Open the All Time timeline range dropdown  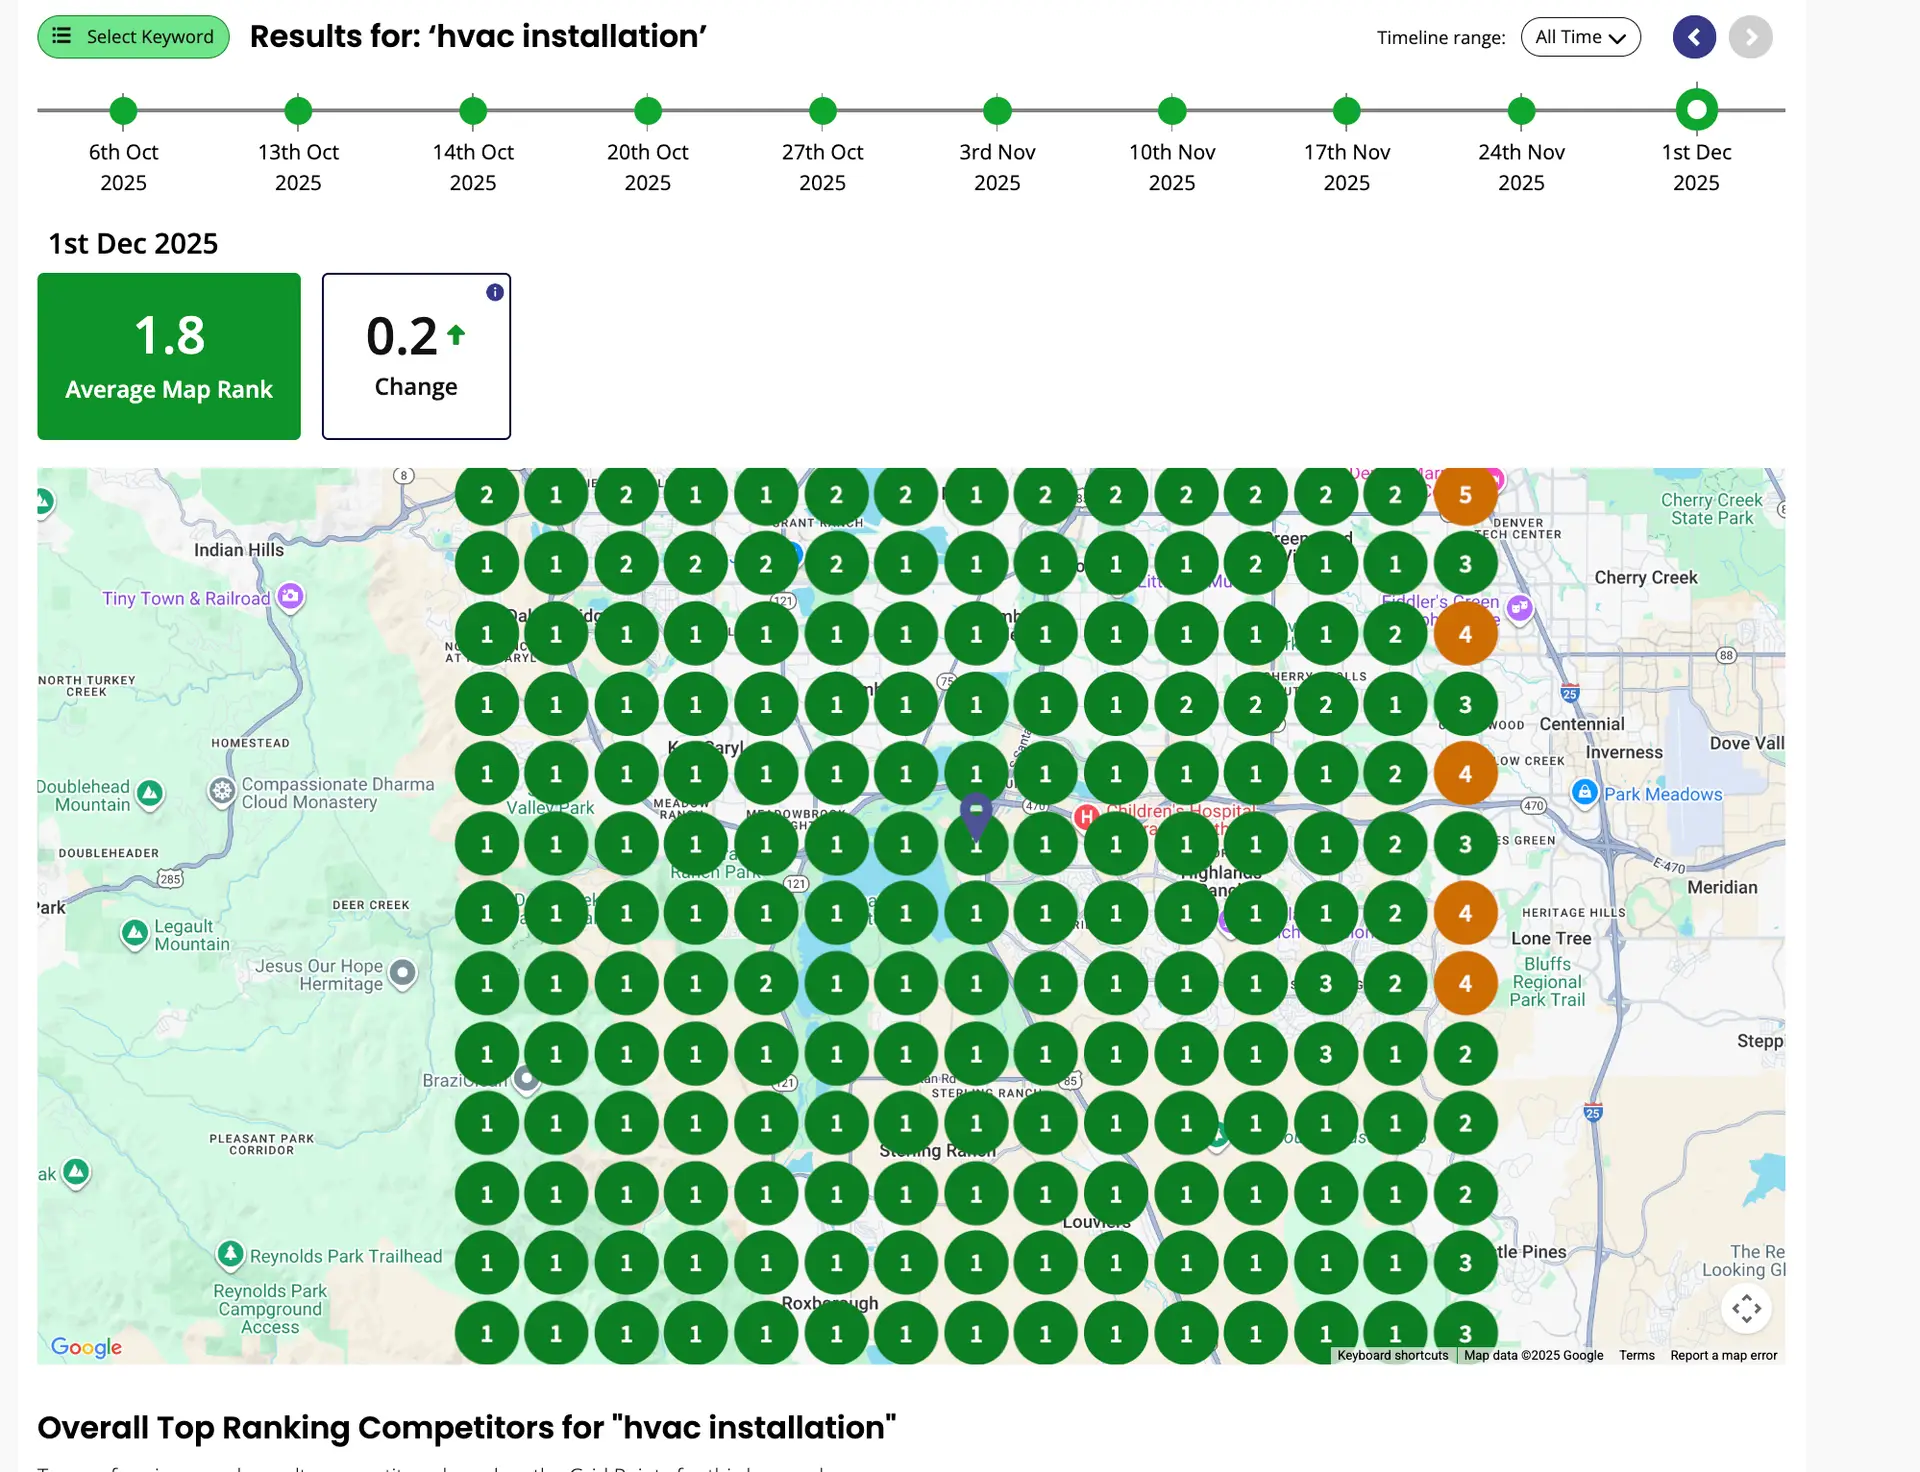tap(1580, 38)
